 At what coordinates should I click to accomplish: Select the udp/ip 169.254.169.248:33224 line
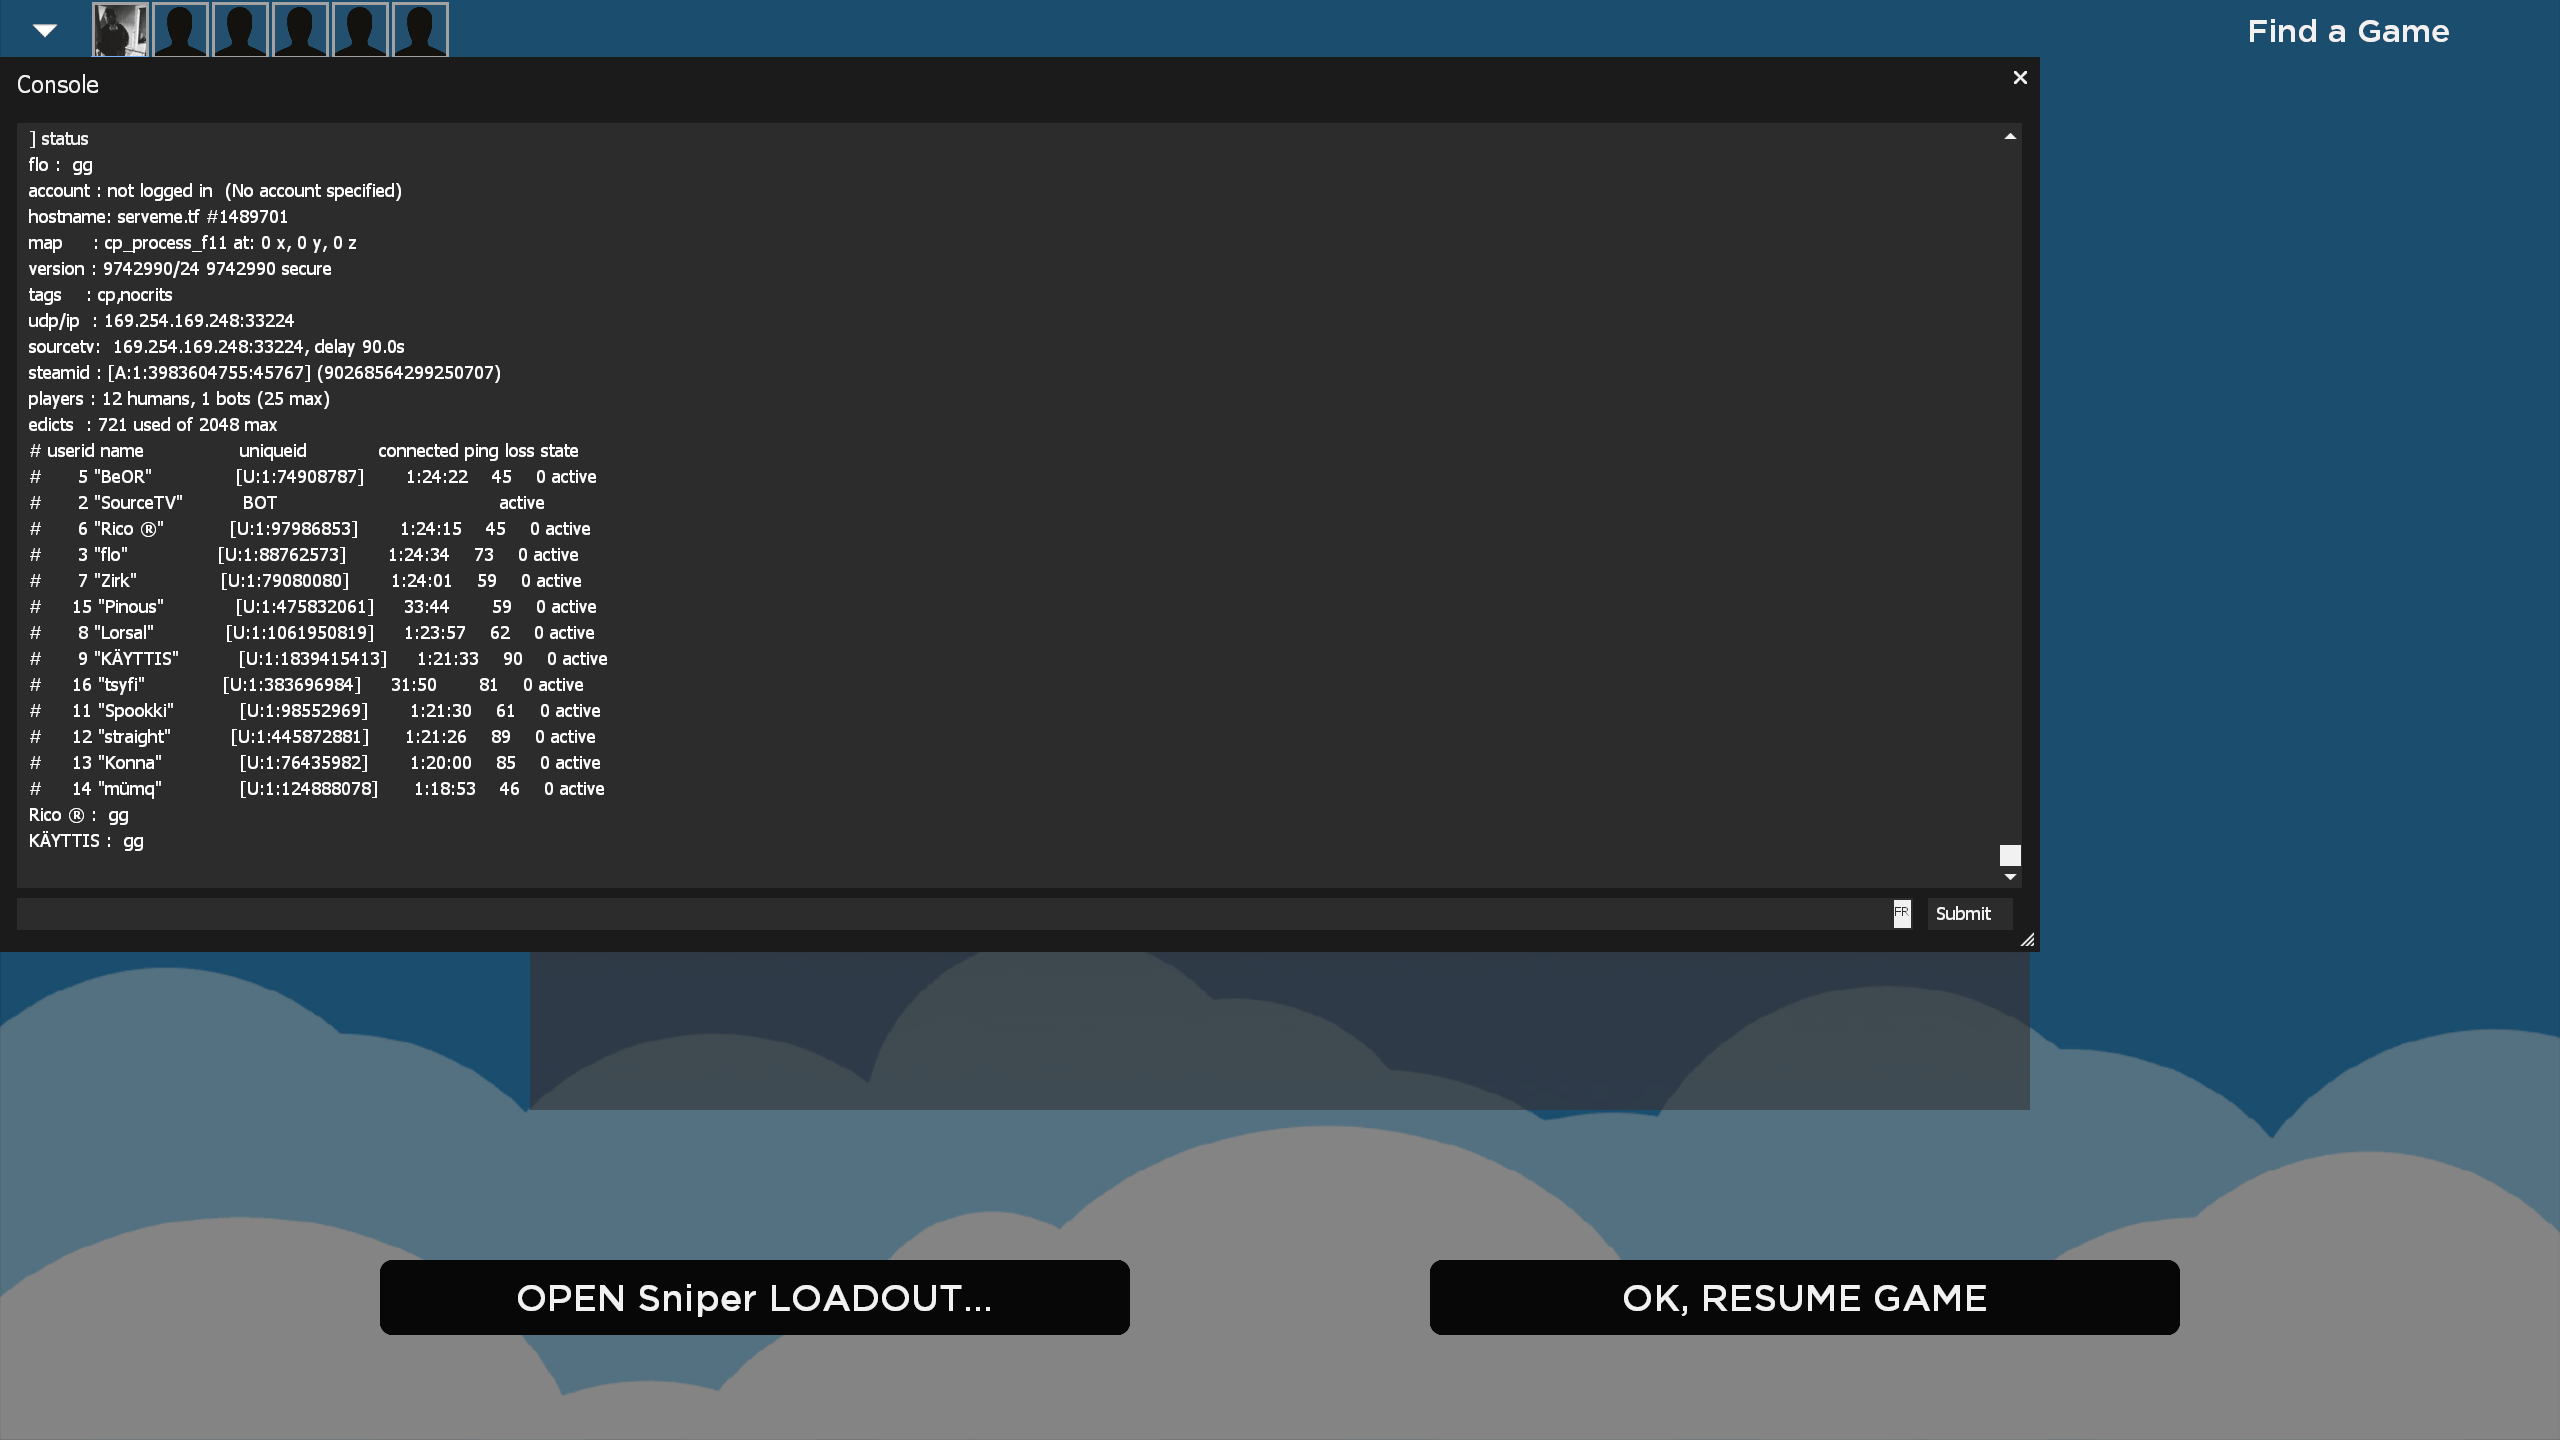pos(161,321)
